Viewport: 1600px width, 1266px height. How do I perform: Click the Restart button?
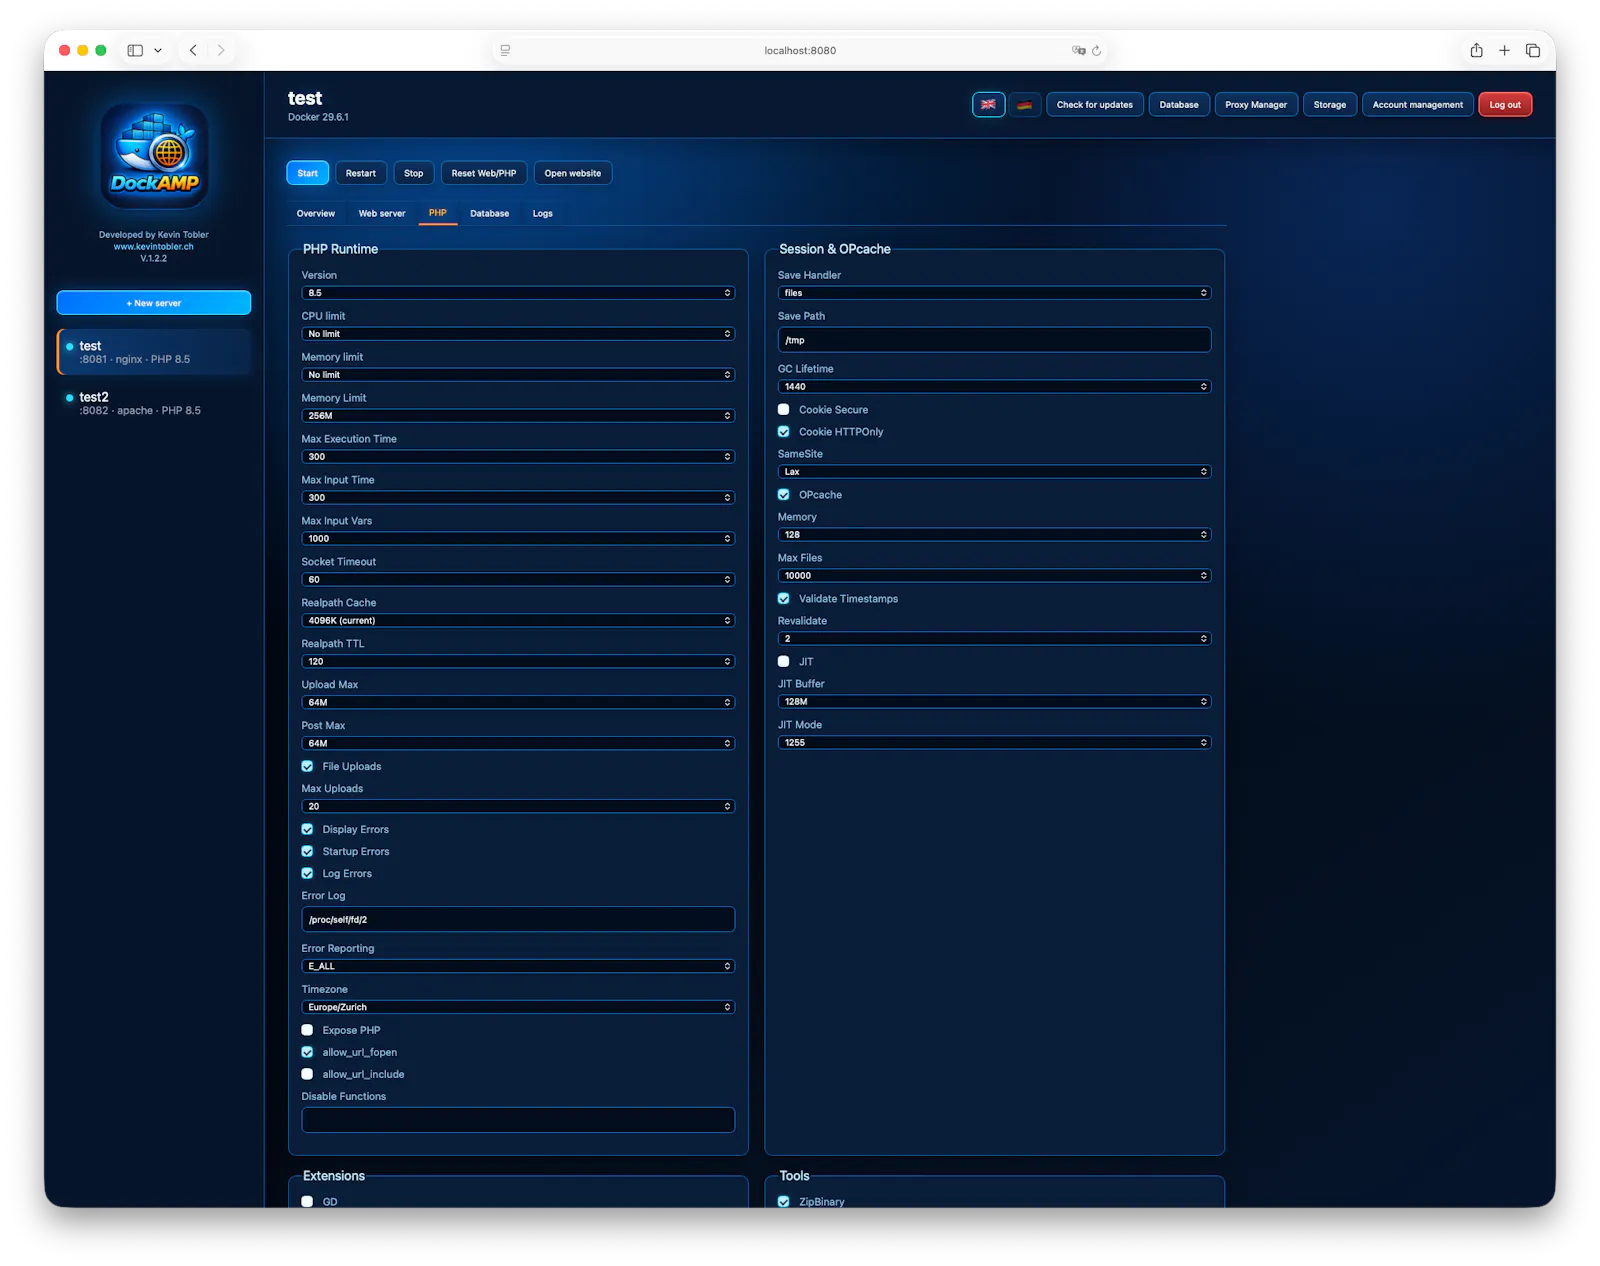click(361, 173)
